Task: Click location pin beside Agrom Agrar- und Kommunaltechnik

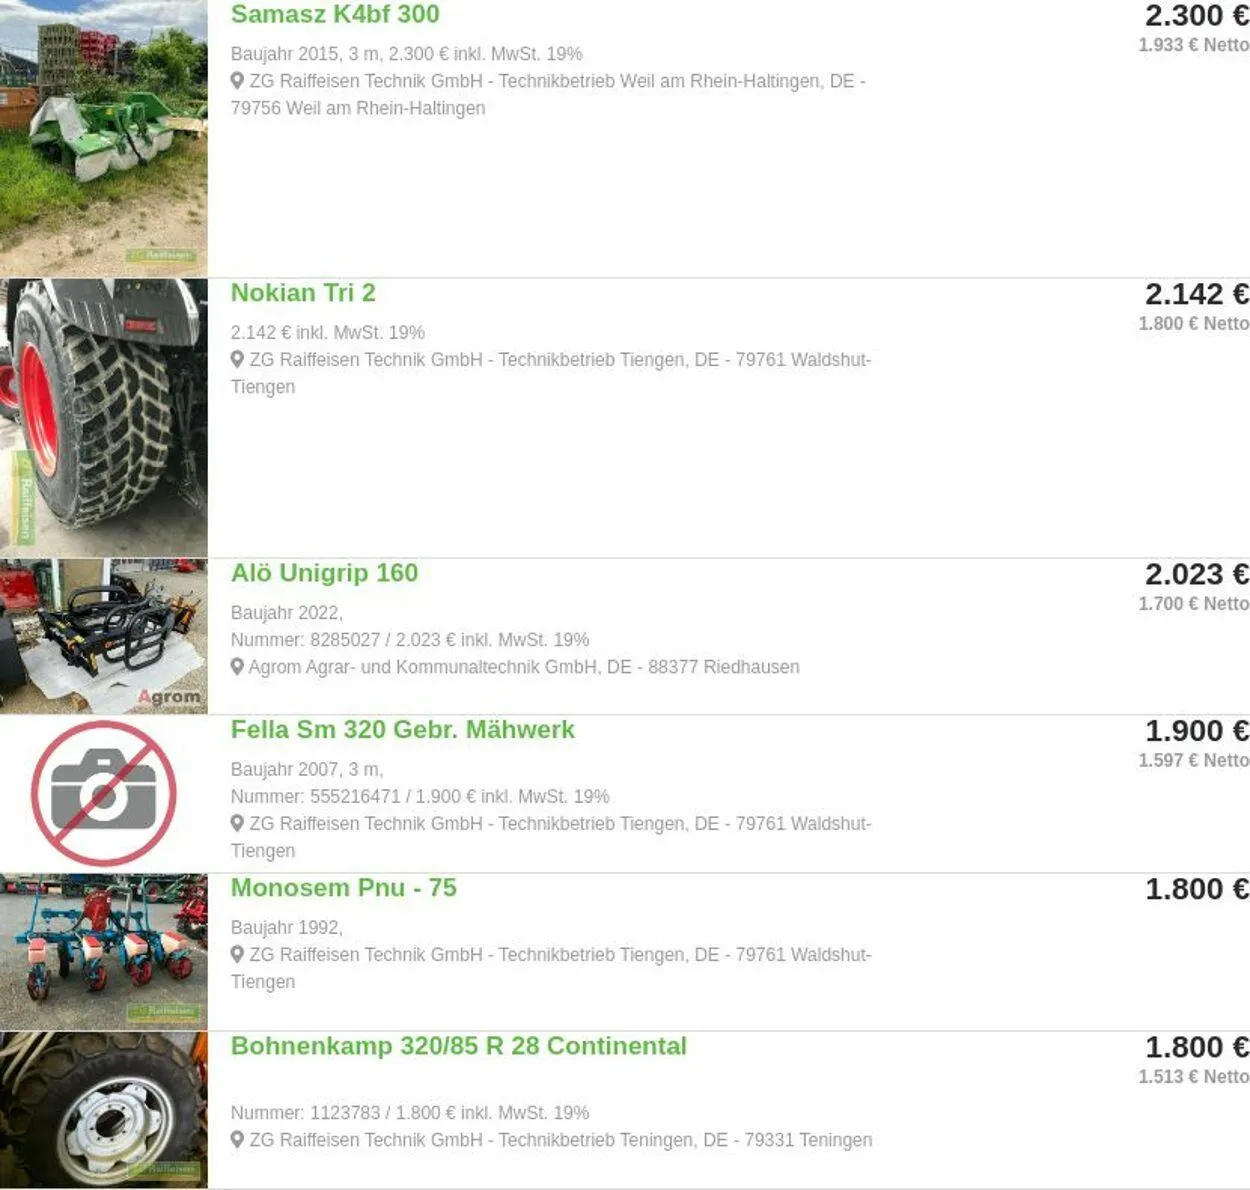Action: [x=237, y=666]
